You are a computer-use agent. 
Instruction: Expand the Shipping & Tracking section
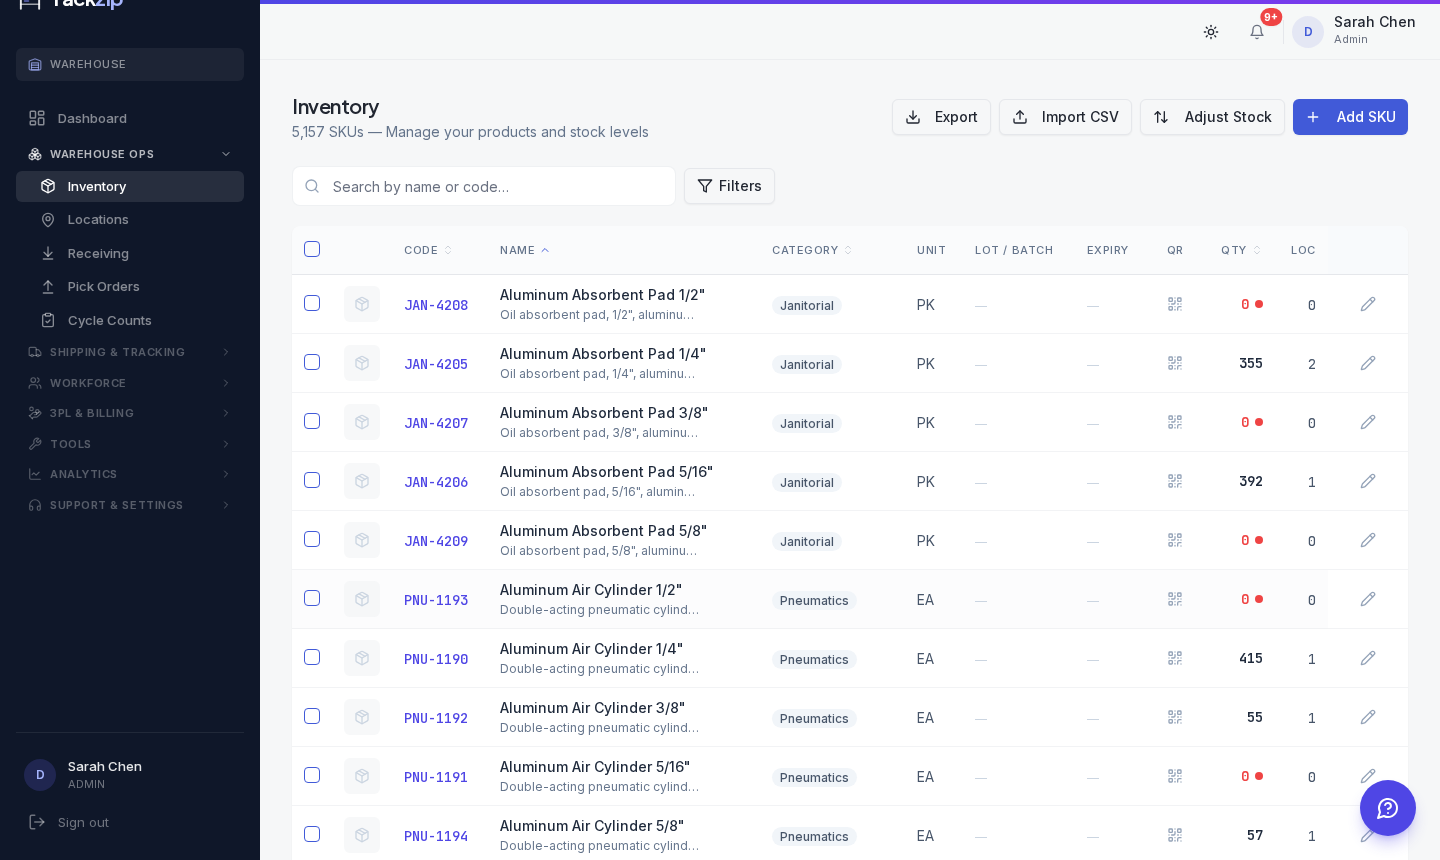coord(130,352)
